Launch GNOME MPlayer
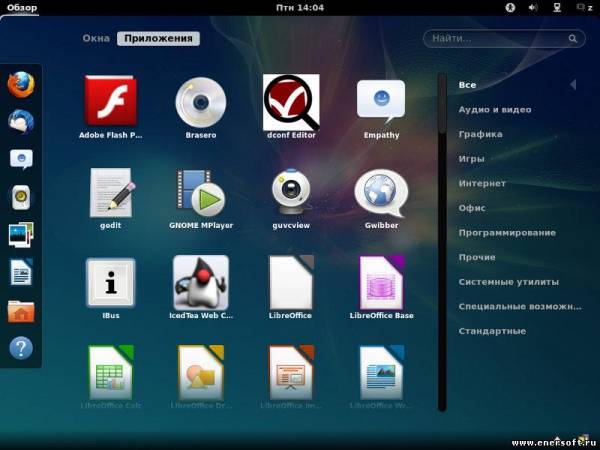This screenshot has width=600, height=450. tap(201, 192)
